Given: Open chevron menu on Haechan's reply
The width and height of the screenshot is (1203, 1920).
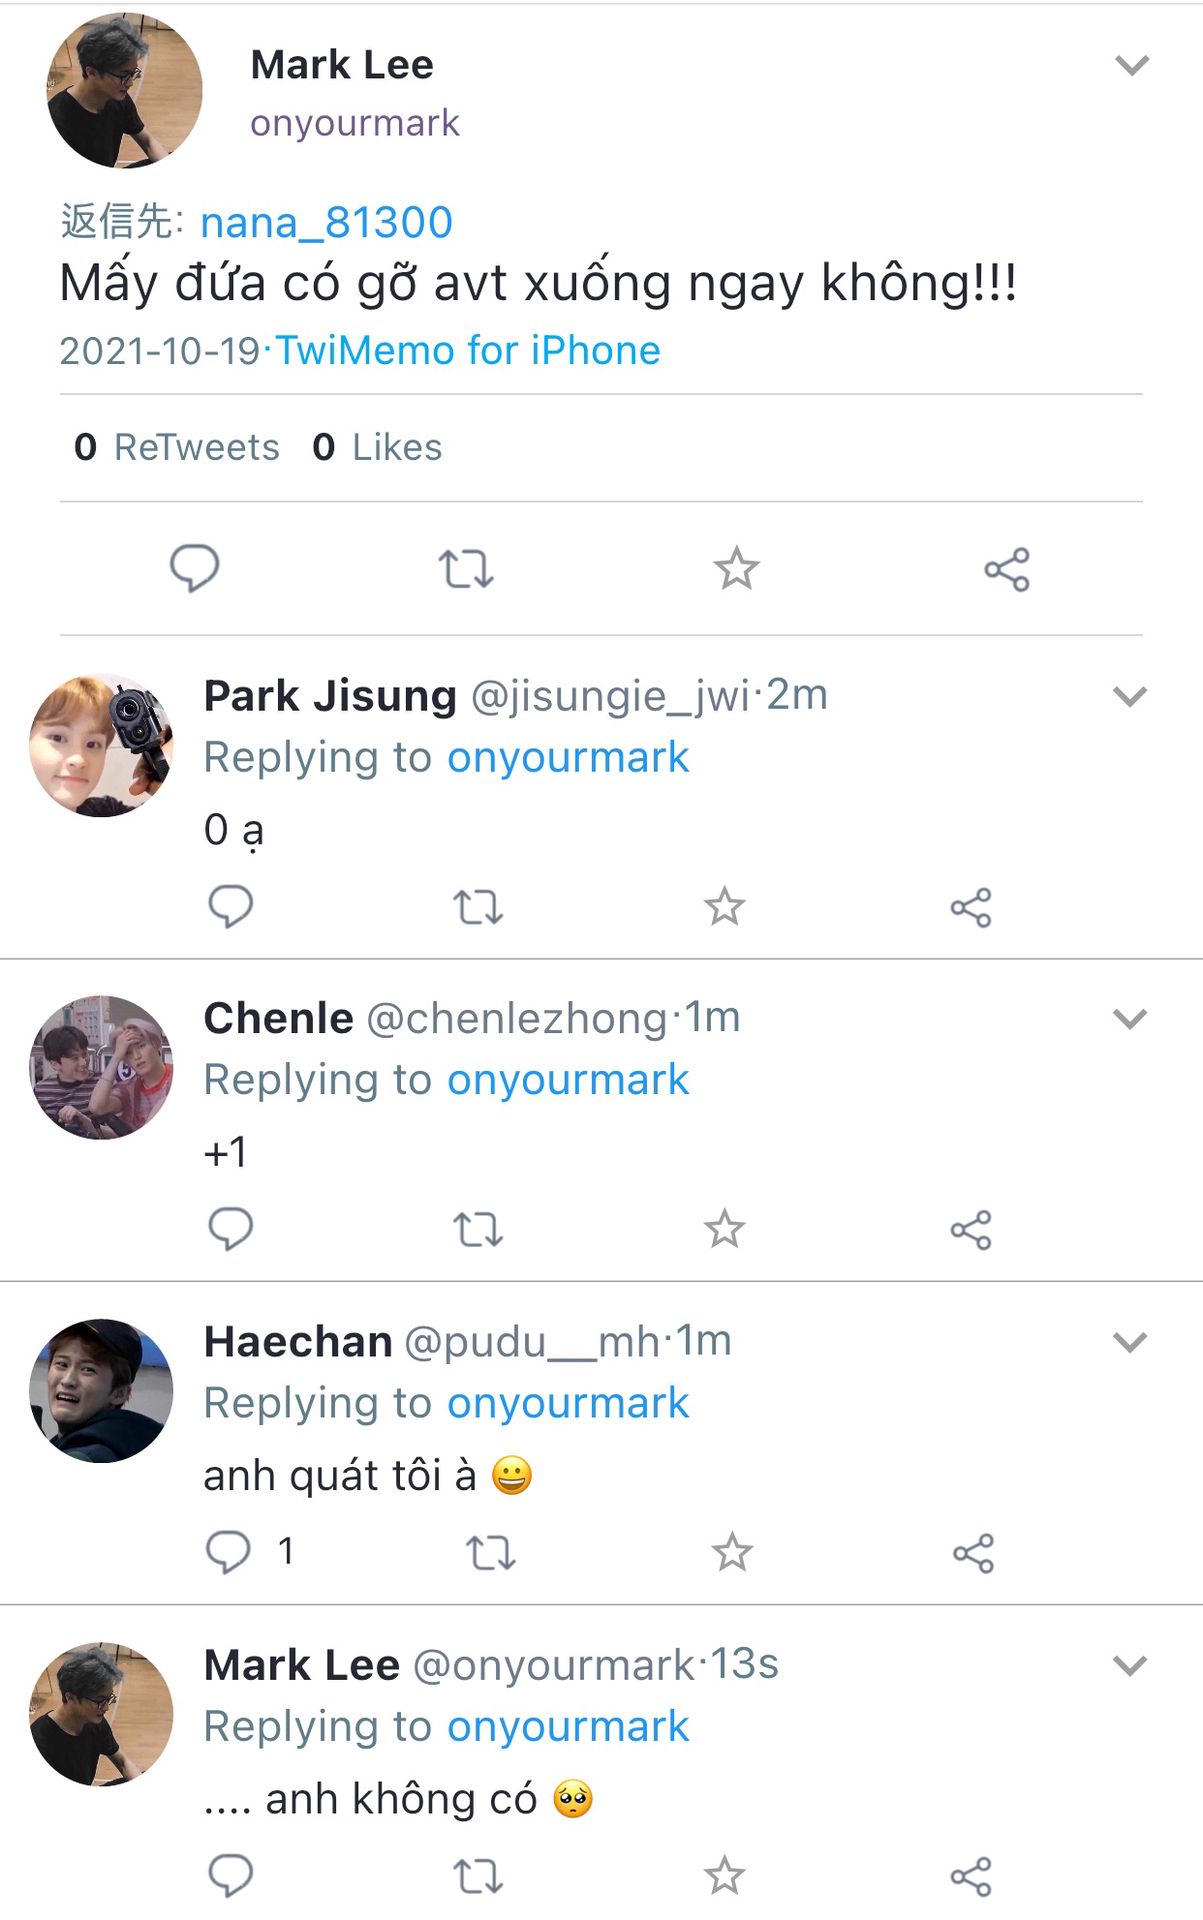Looking at the screenshot, I should (x=1130, y=1342).
